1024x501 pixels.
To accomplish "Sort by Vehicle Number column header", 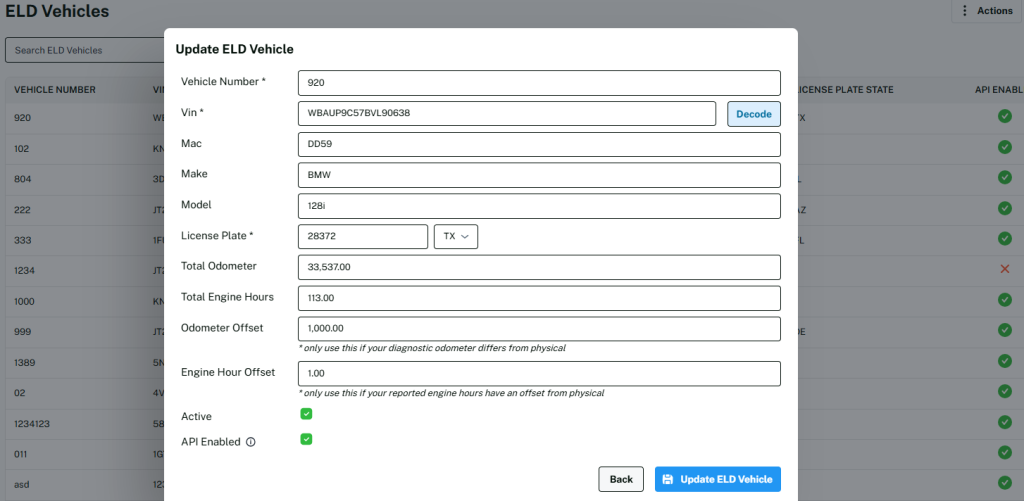I will [x=55, y=90].
